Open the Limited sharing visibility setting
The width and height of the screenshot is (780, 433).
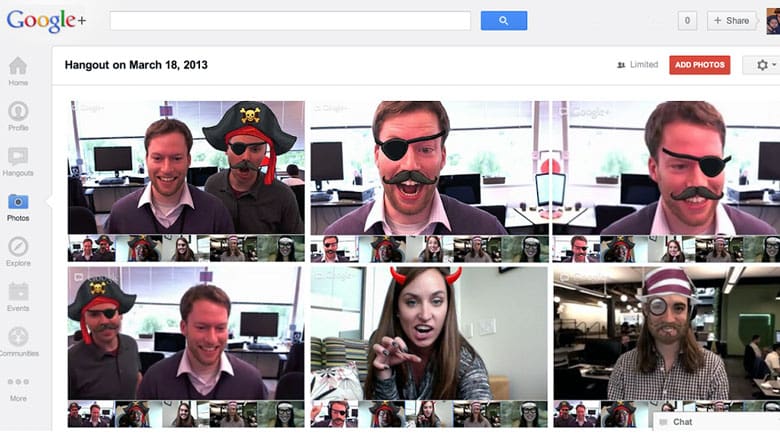[x=637, y=65]
